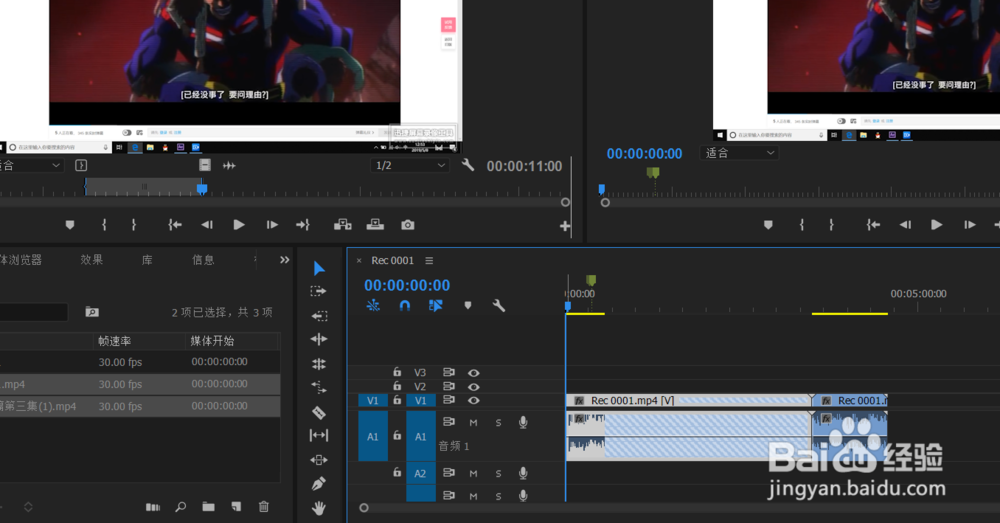Select the Slip tool
1000x523 pixels.
point(319,436)
